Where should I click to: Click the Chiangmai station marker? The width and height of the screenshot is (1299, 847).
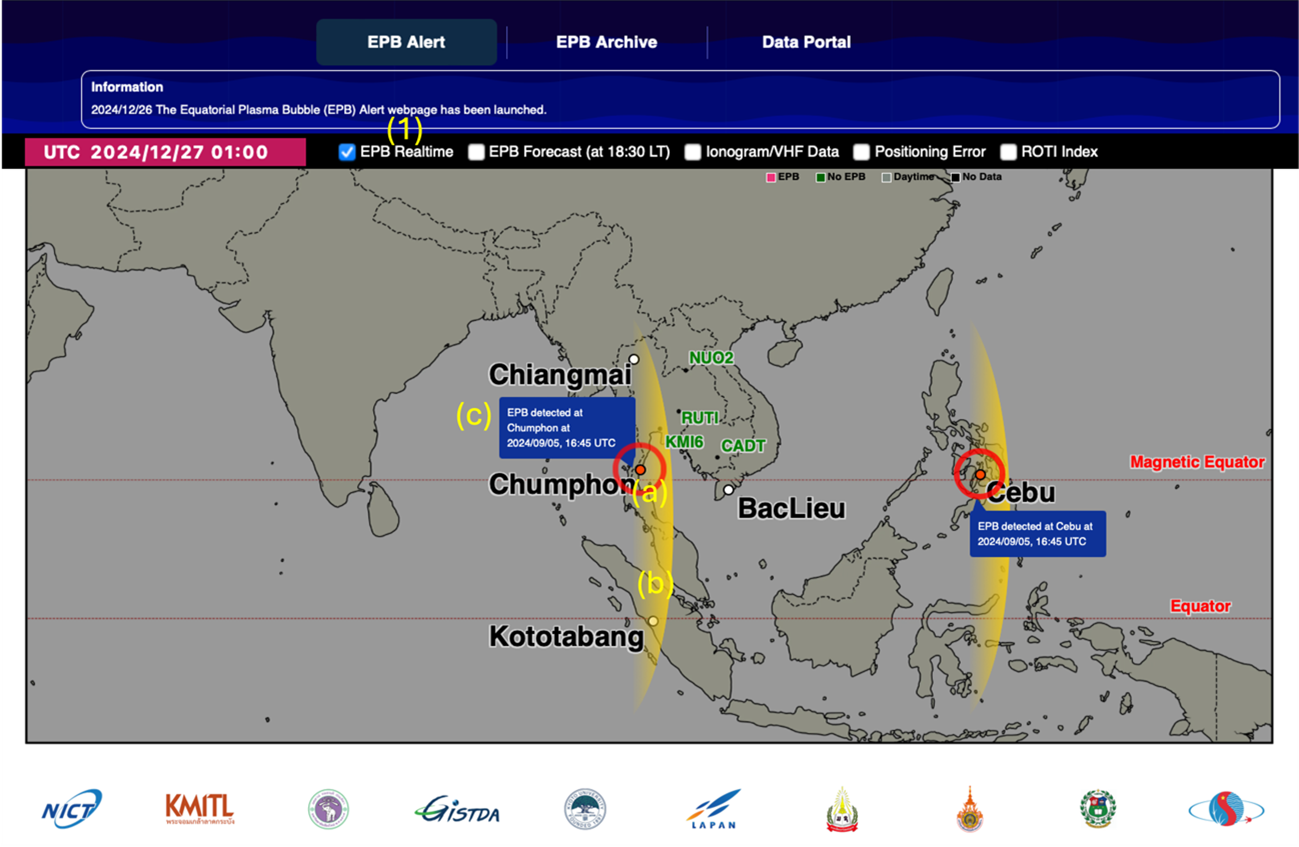pos(634,359)
